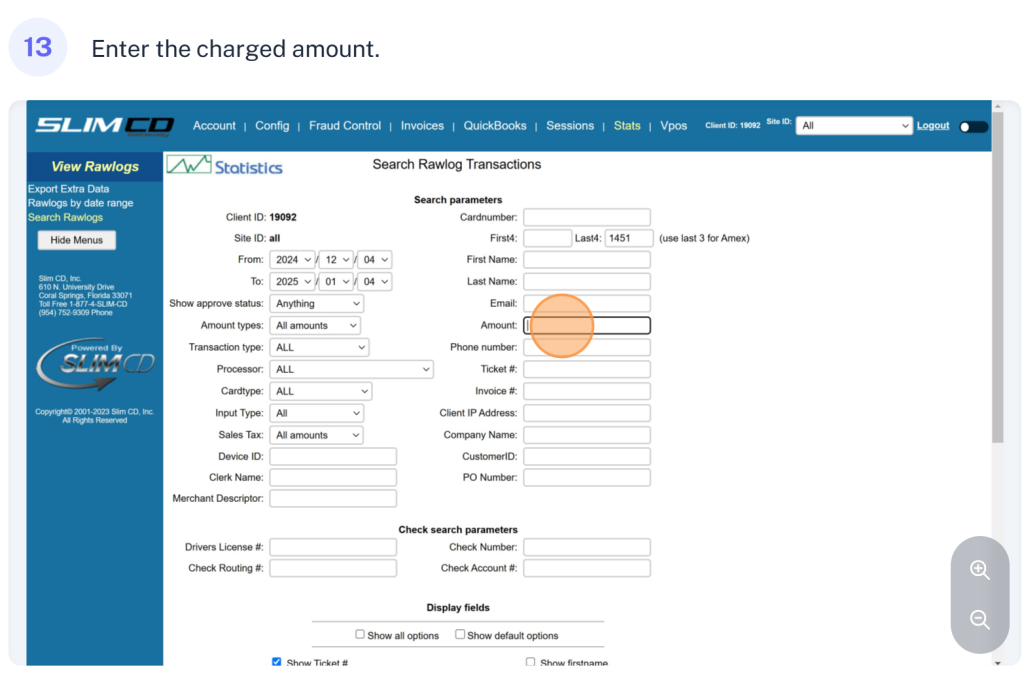Open the QuickBooks menu item
Viewport: 1024px width, 682px height.
tap(495, 126)
